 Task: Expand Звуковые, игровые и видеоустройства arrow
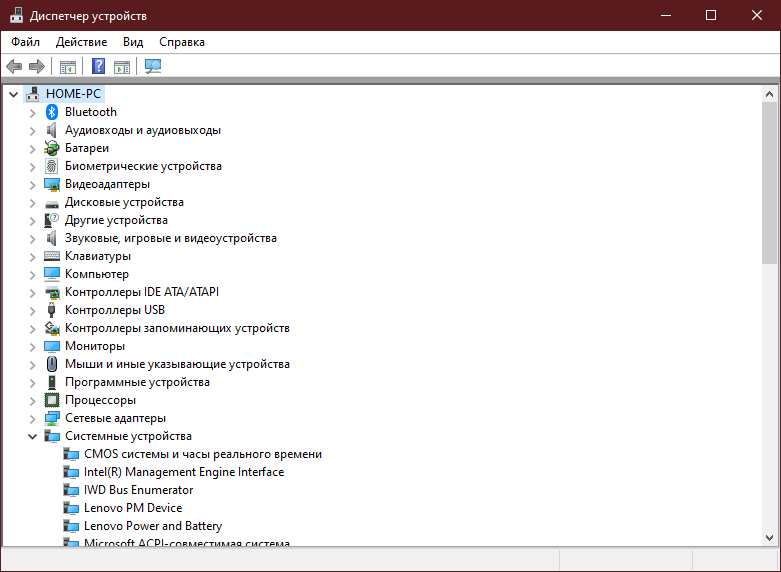[32, 239]
